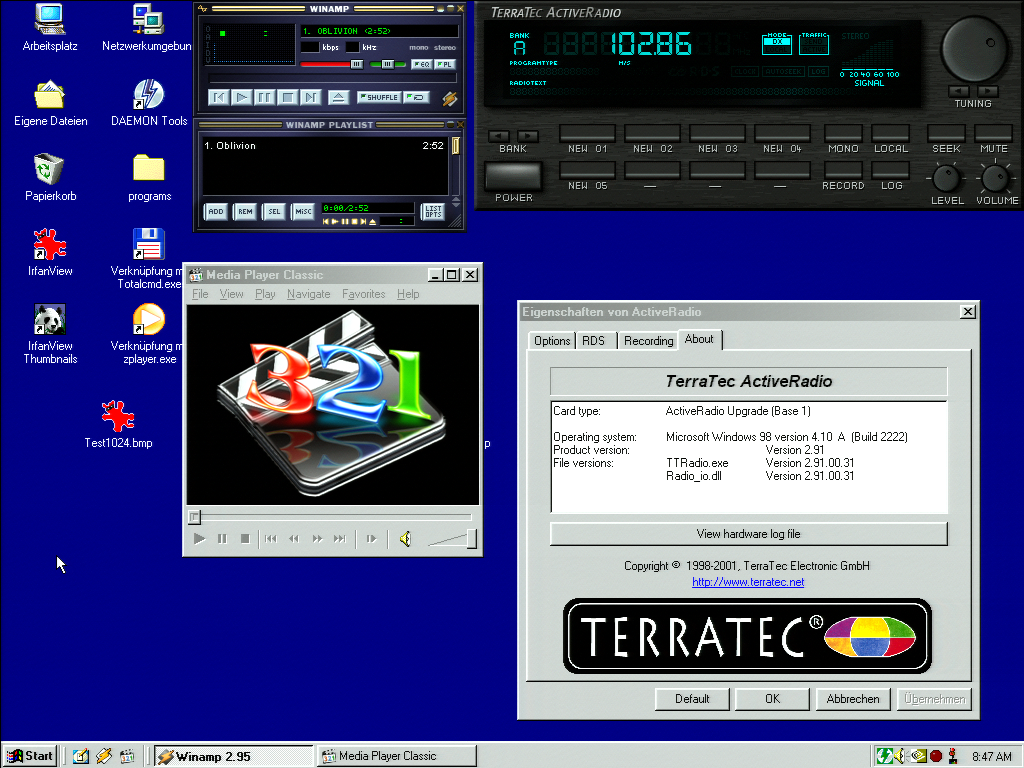Open Media Player Classic View menu
This screenshot has width=1024, height=768.
tap(231, 294)
